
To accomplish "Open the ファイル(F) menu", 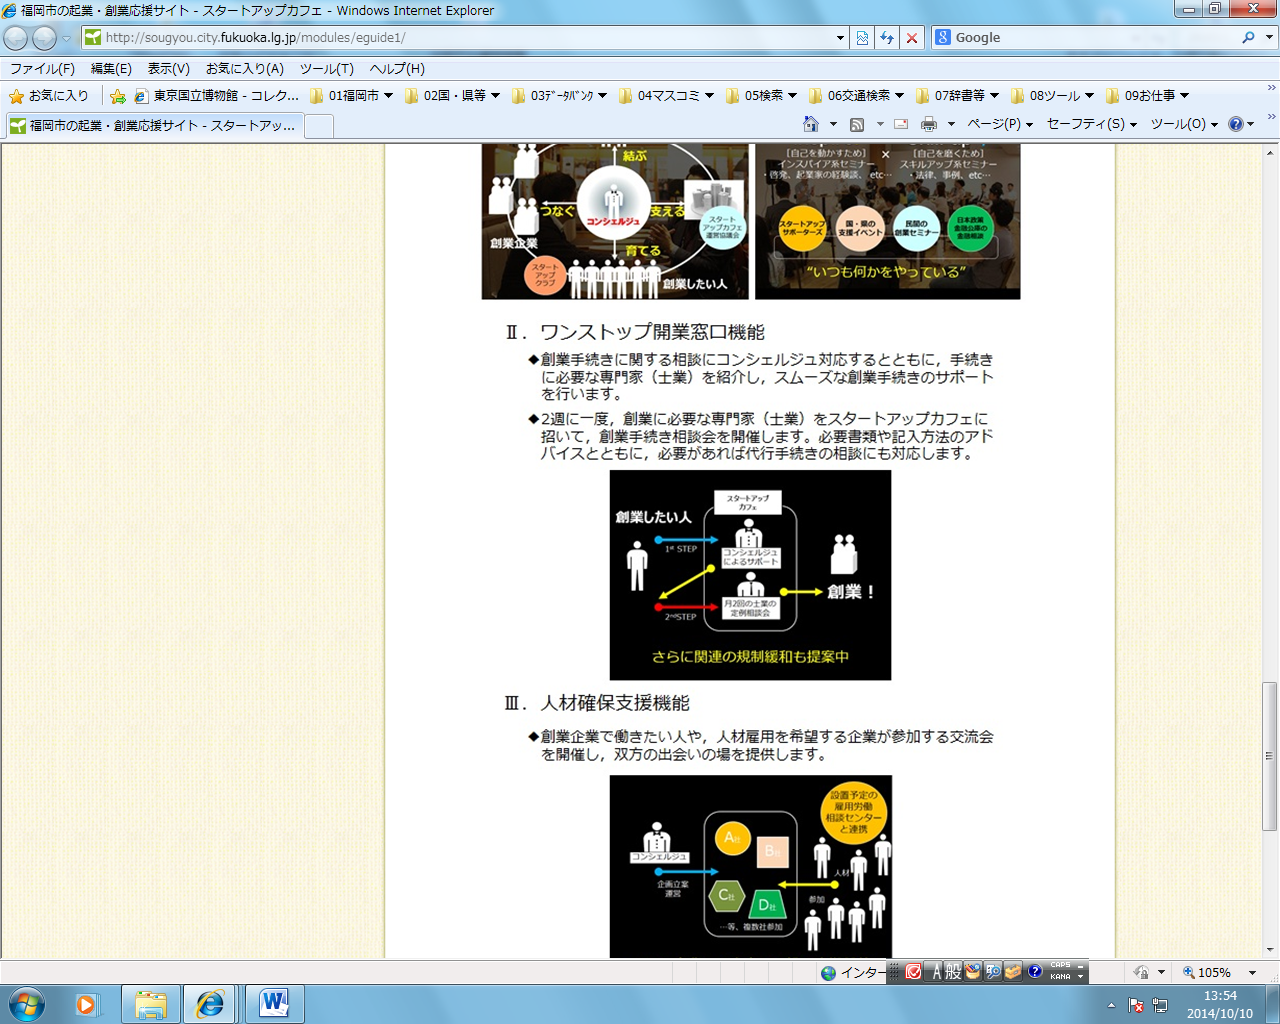I will coord(42,68).
